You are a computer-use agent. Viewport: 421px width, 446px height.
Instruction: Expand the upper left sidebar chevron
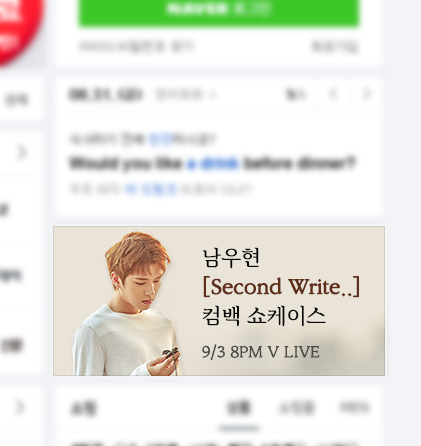tap(22, 152)
